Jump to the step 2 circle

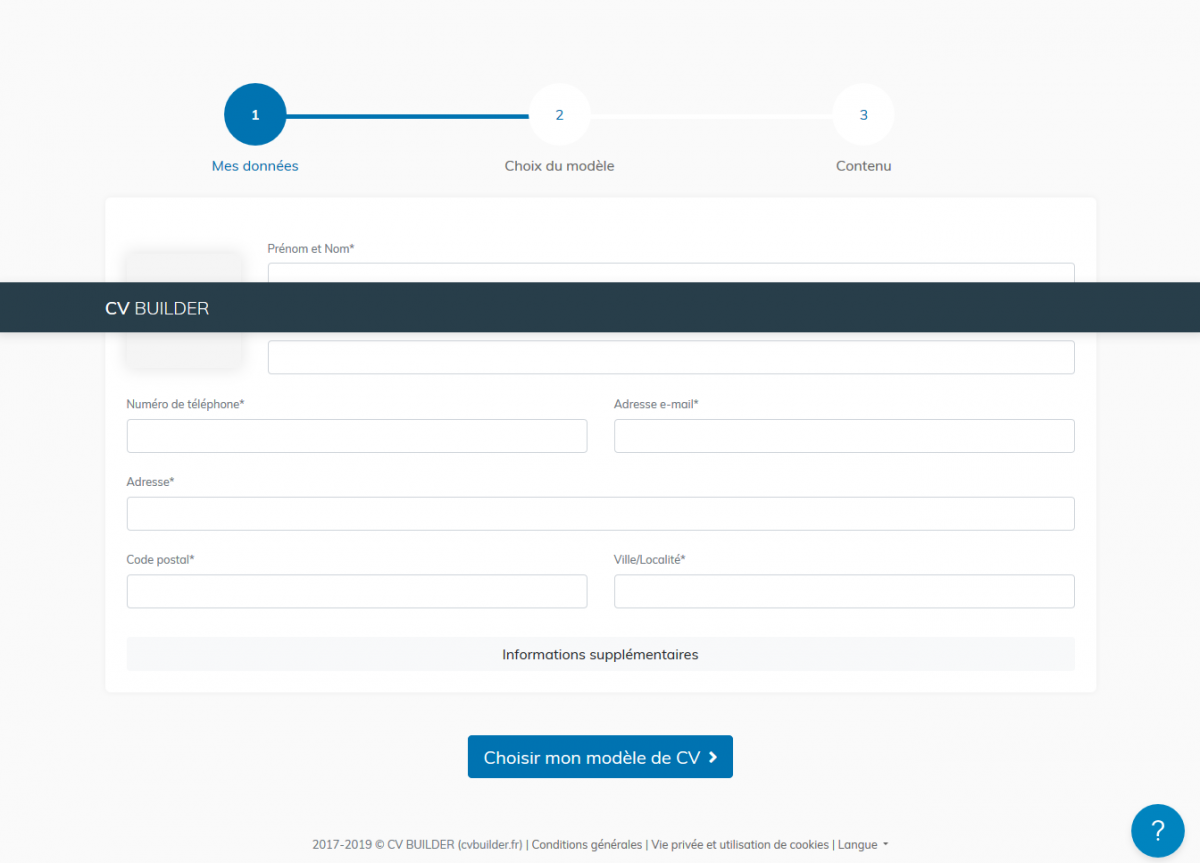pos(559,115)
